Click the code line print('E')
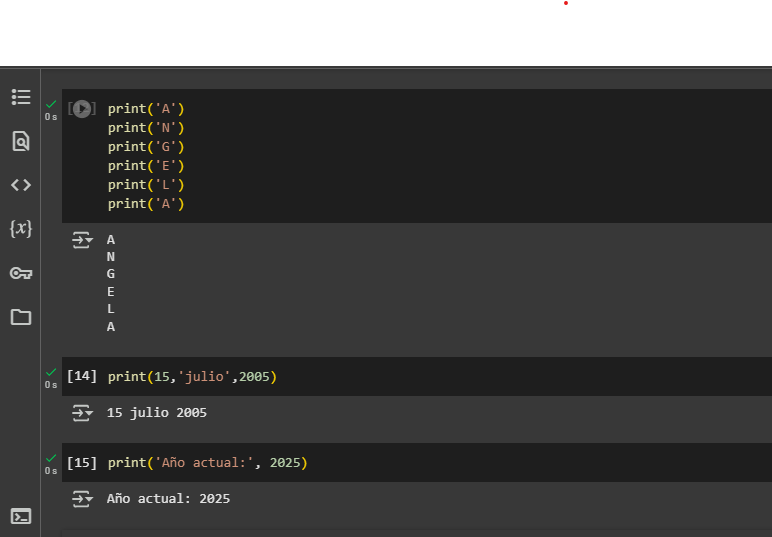 146,166
